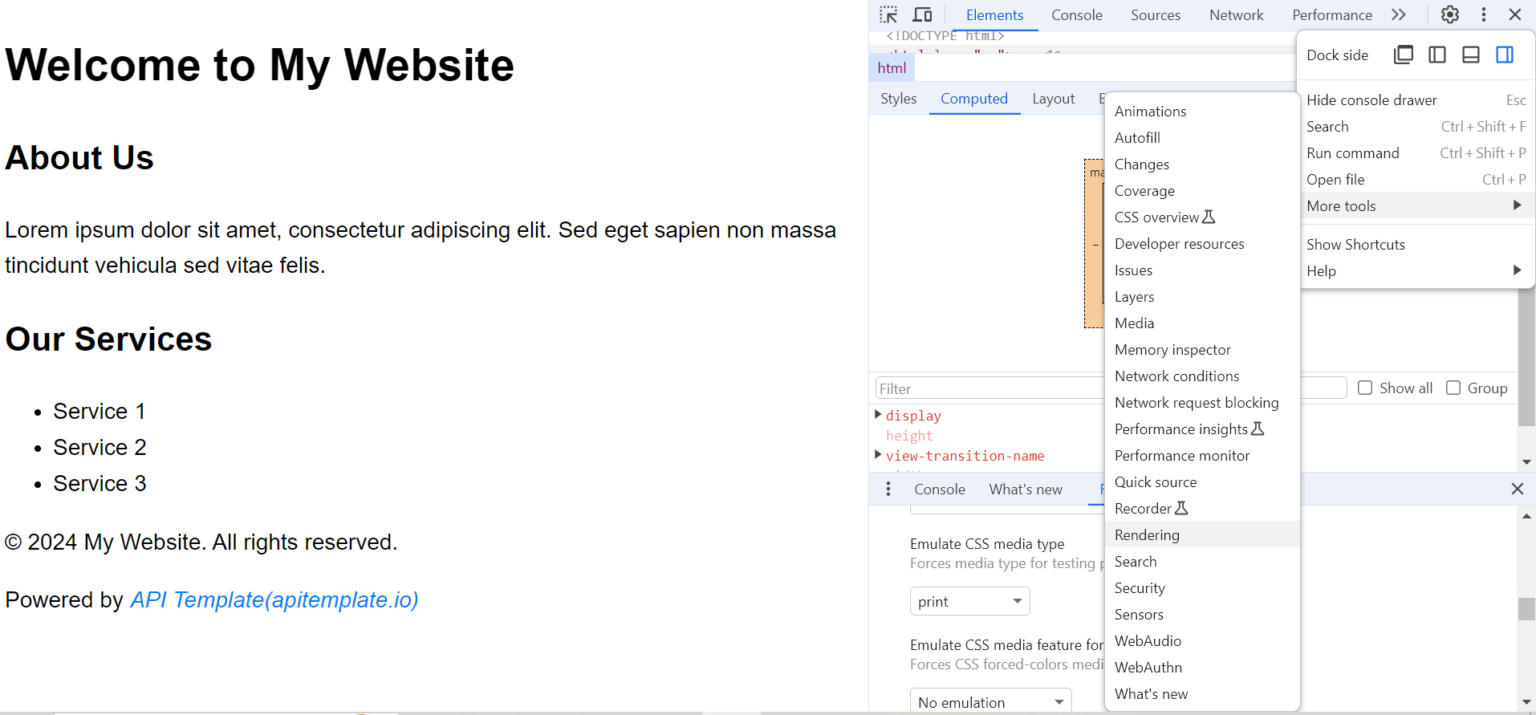Click the API Template apitemplate.io link

coord(273,600)
